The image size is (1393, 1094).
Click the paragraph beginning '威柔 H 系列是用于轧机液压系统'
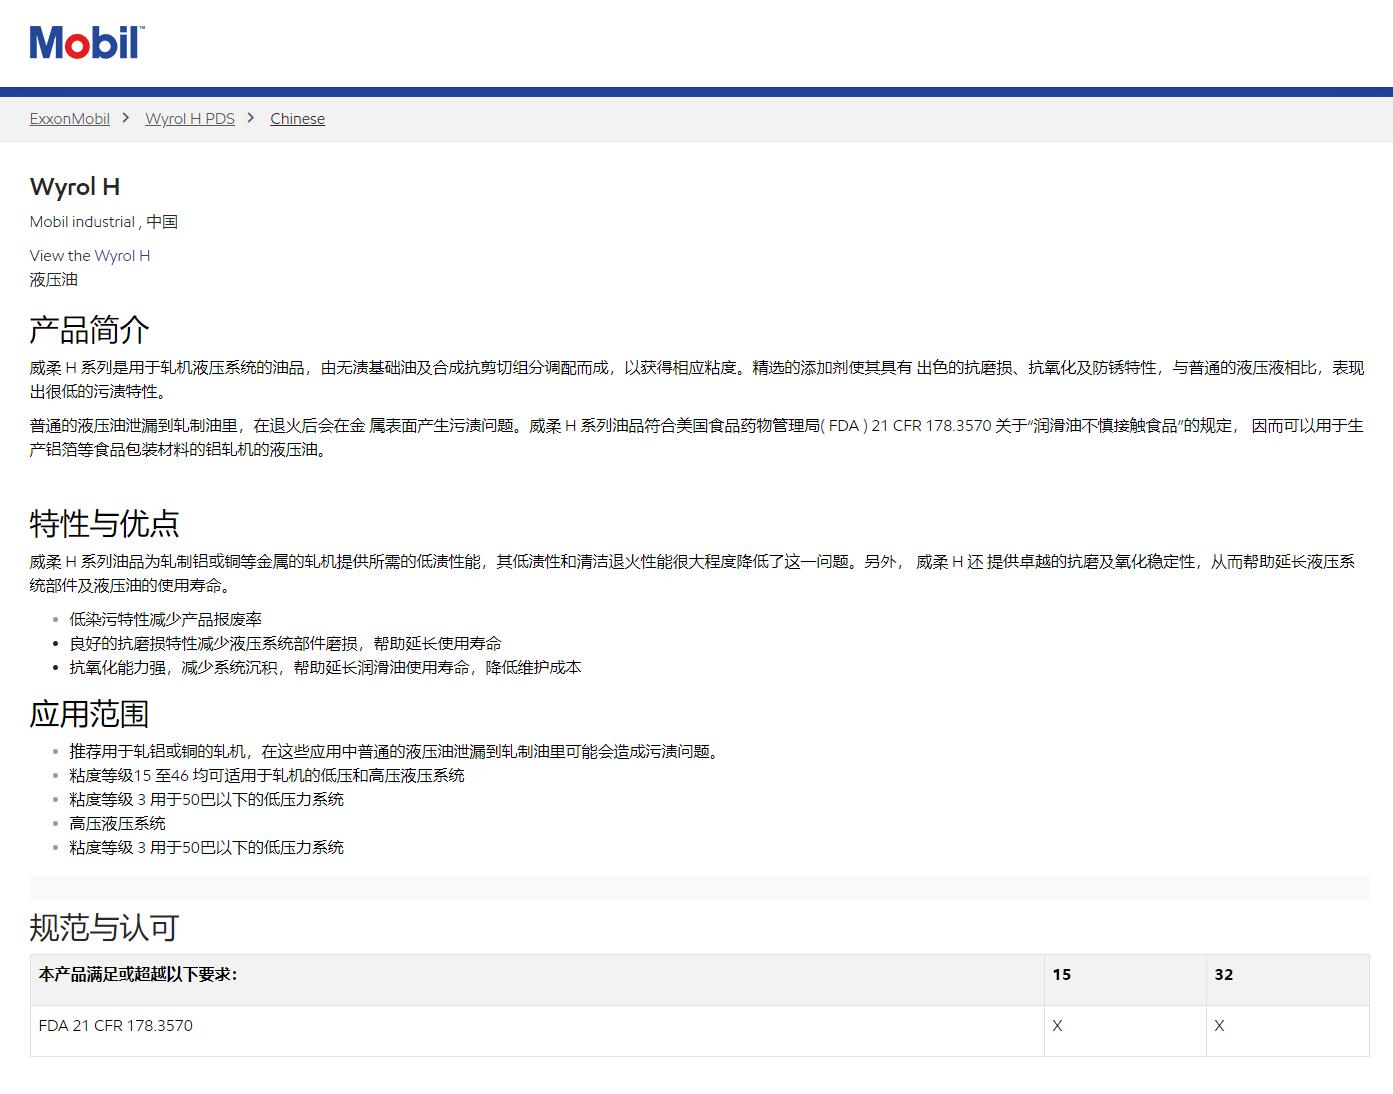coord(697,380)
